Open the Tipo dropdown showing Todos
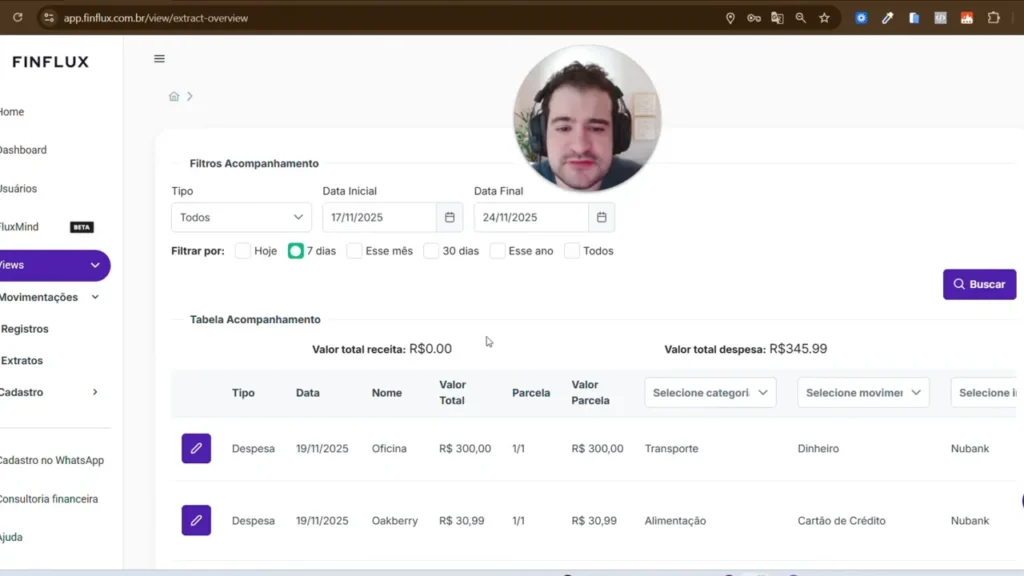The width and height of the screenshot is (1024, 576). [x=240, y=217]
